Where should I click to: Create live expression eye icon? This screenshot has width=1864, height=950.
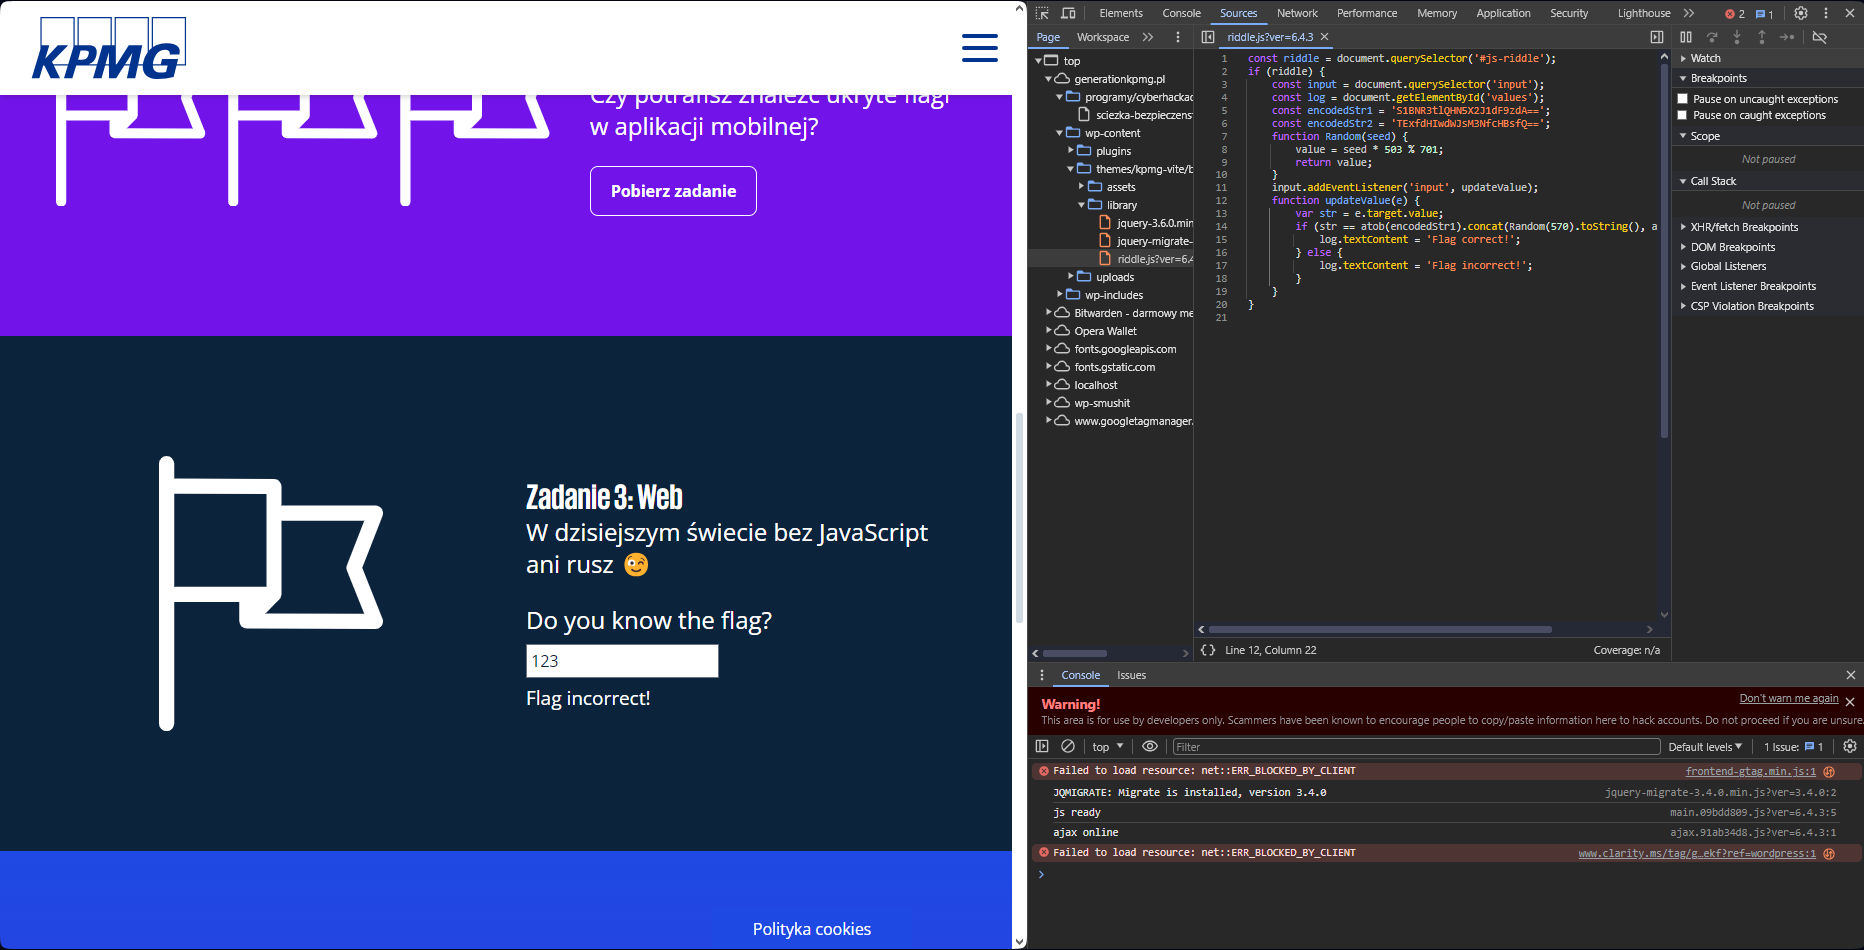tap(1150, 746)
